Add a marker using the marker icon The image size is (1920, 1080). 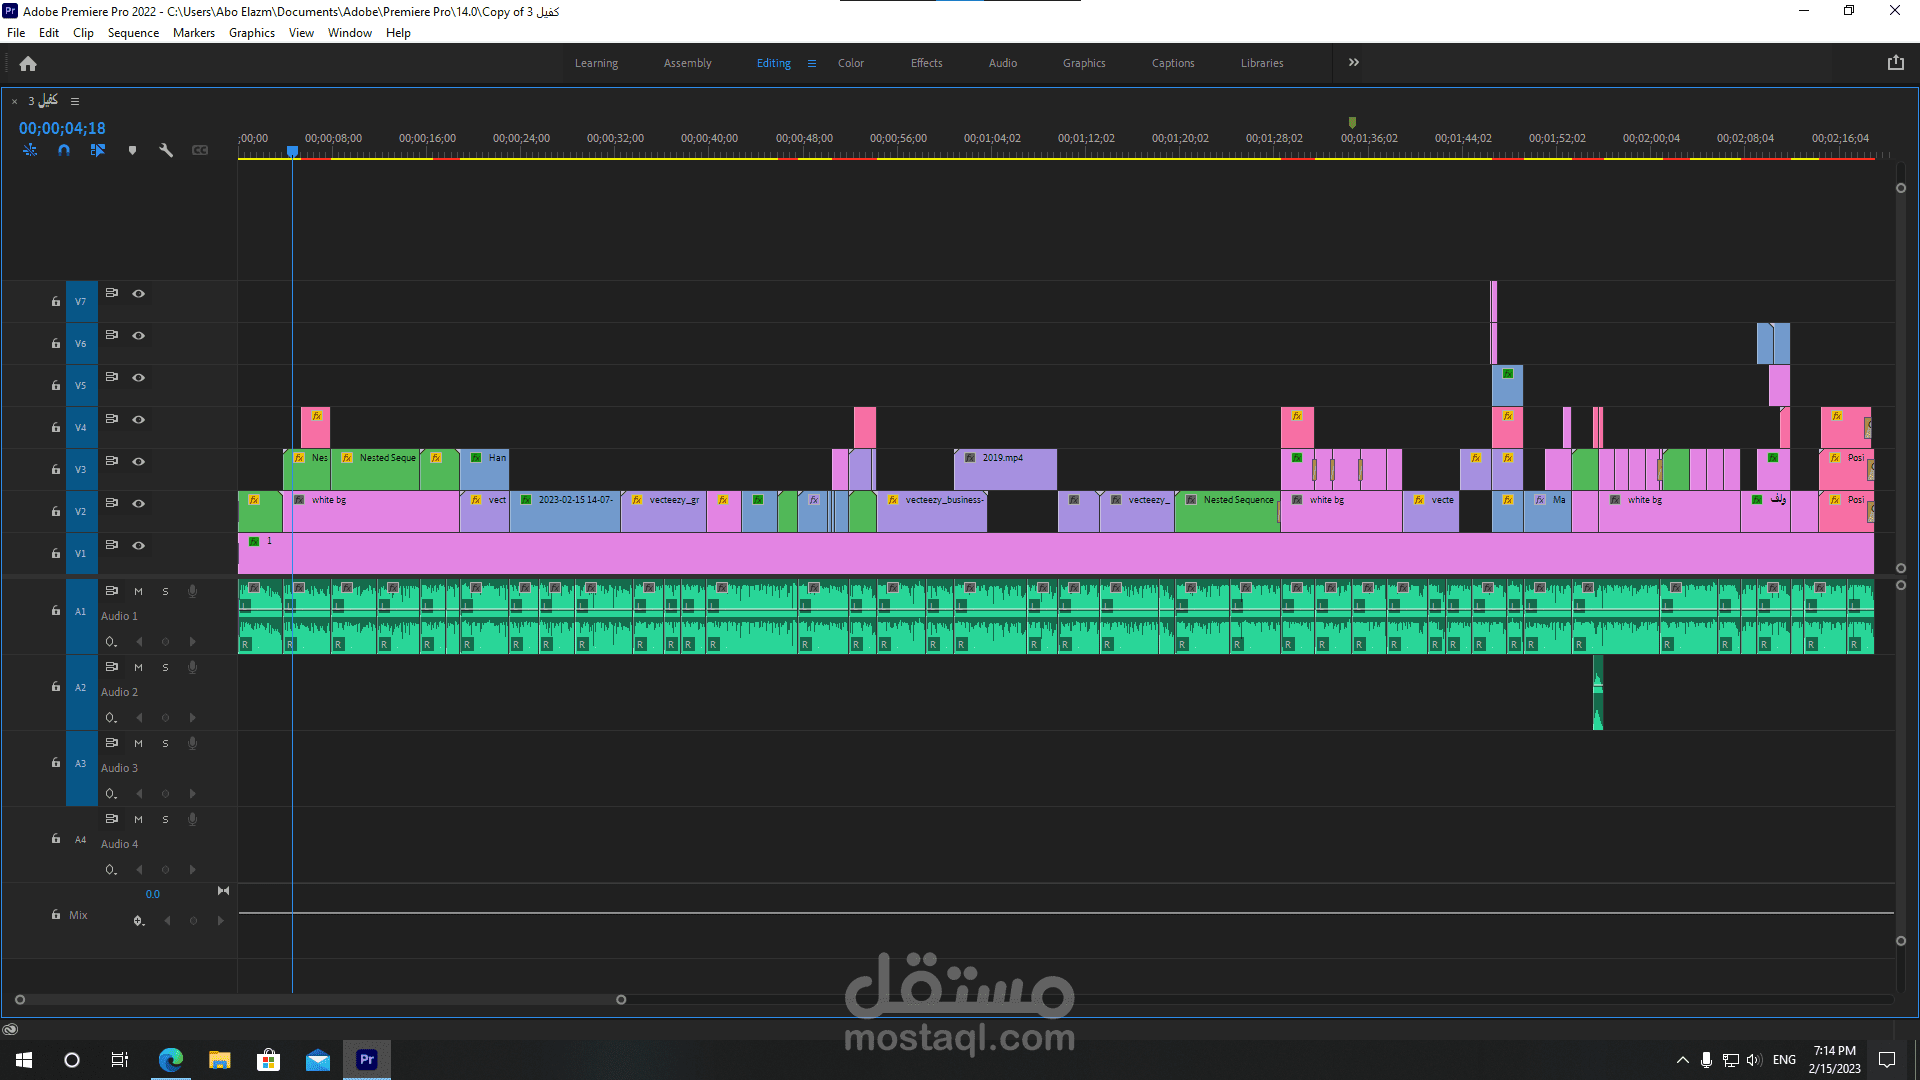[x=133, y=150]
